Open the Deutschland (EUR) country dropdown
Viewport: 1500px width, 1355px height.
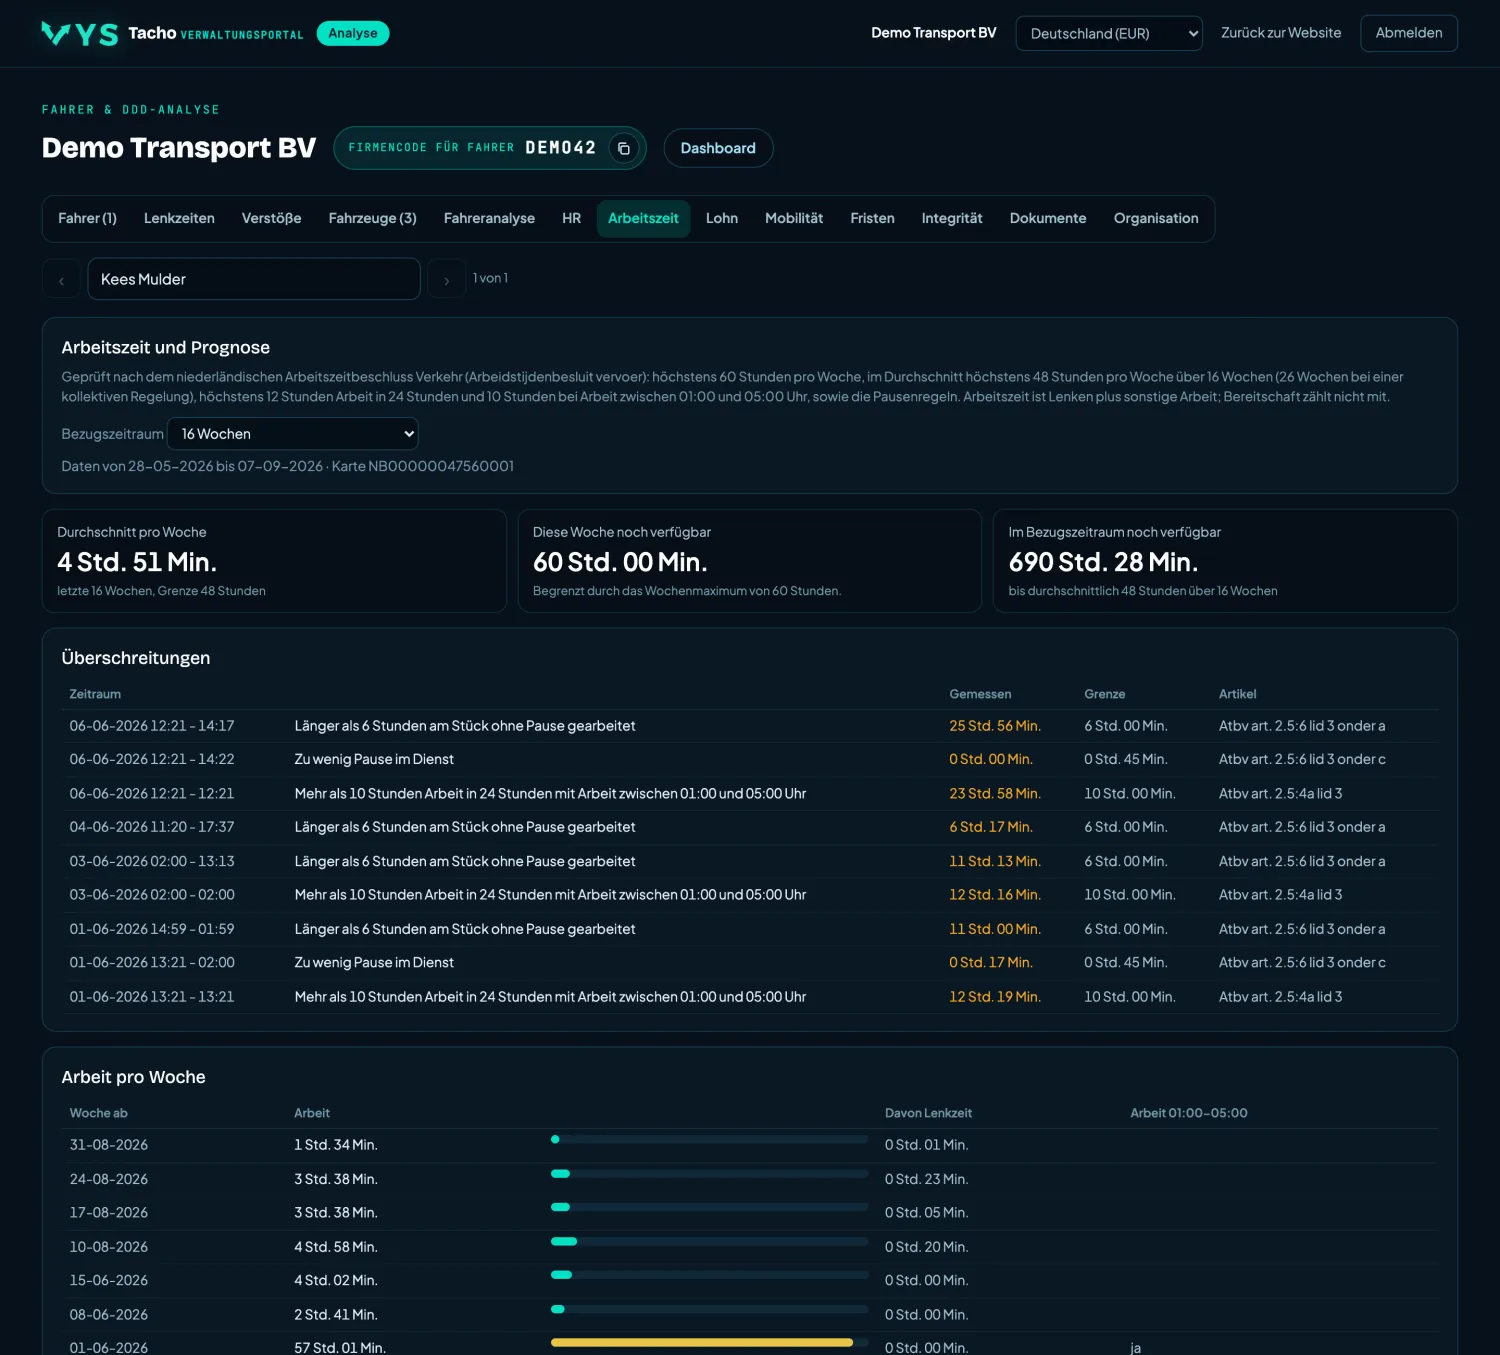point(1109,33)
